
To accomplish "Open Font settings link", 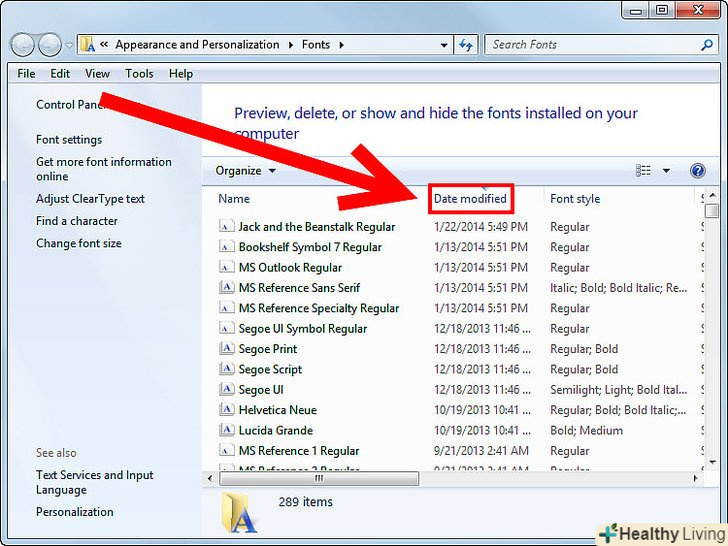I will point(69,140).
